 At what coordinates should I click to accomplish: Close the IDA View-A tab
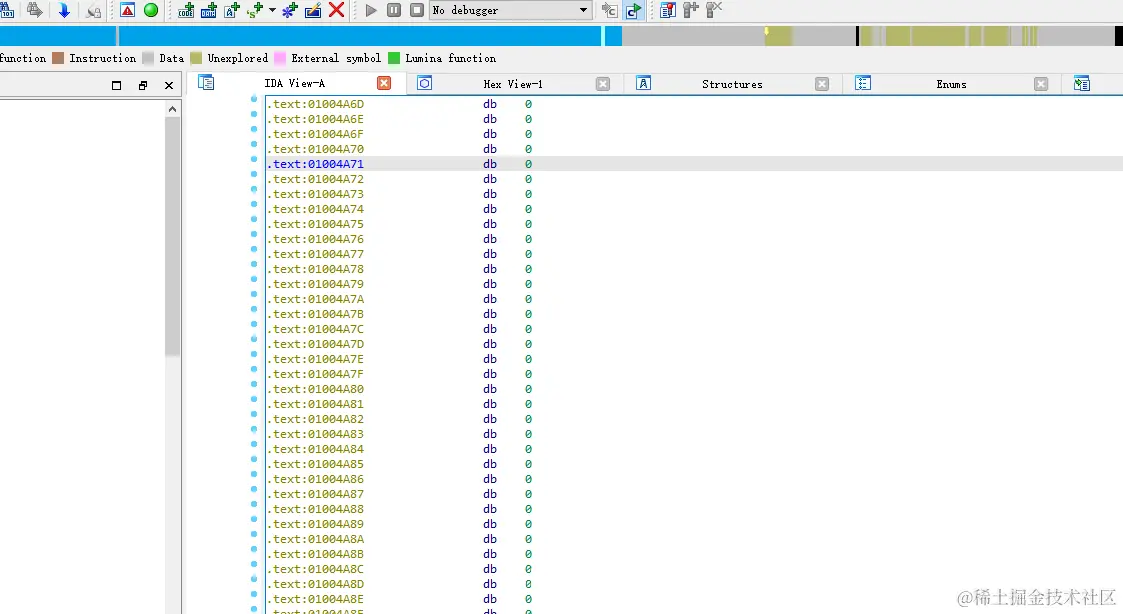tap(384, 84)
